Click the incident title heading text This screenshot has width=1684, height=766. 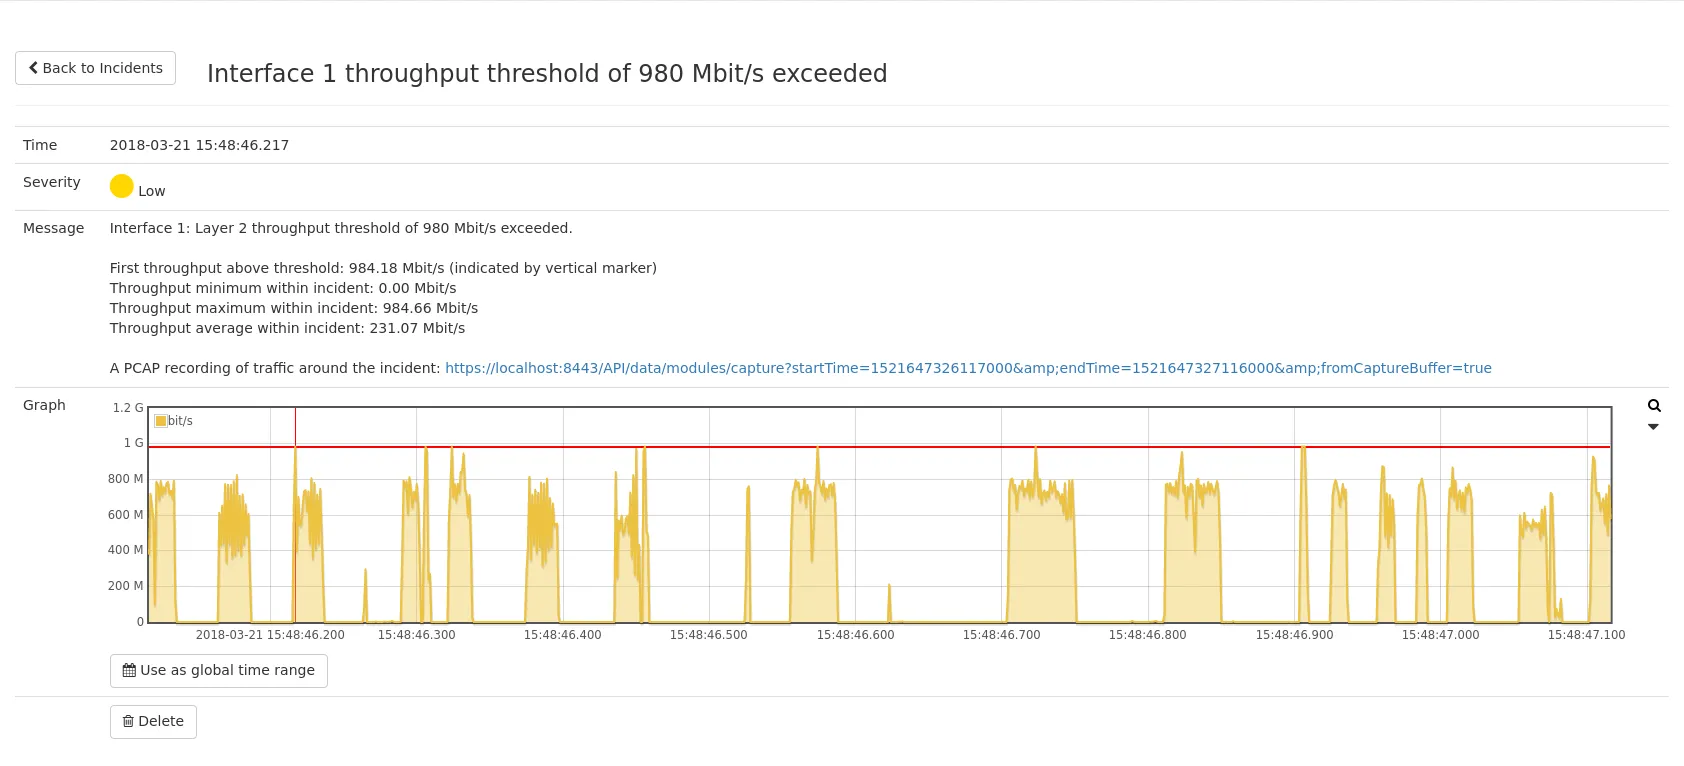[547, 74]
